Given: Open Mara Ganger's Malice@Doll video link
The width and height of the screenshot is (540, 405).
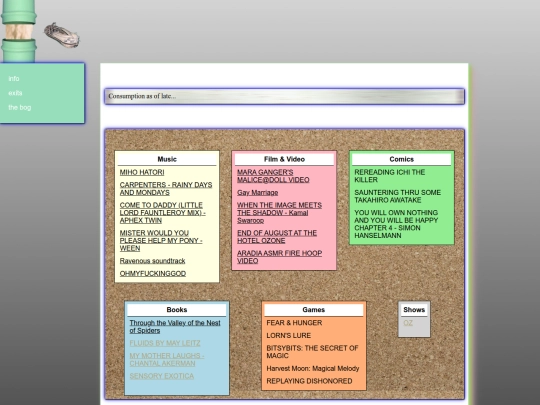Looking at the screenshot, I should coord(273,176).
